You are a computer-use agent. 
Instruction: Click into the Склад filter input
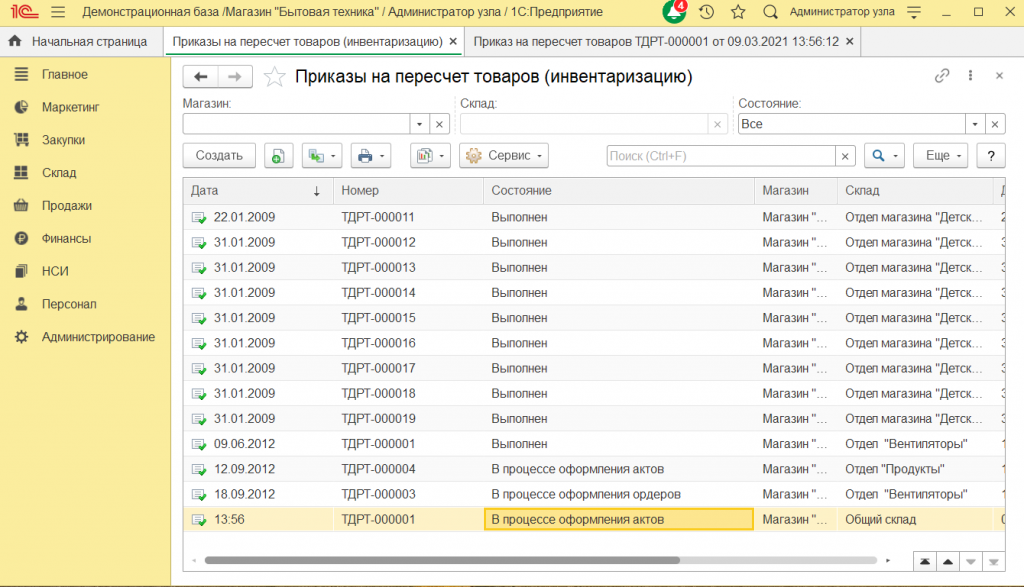click(x=584, y=124)
